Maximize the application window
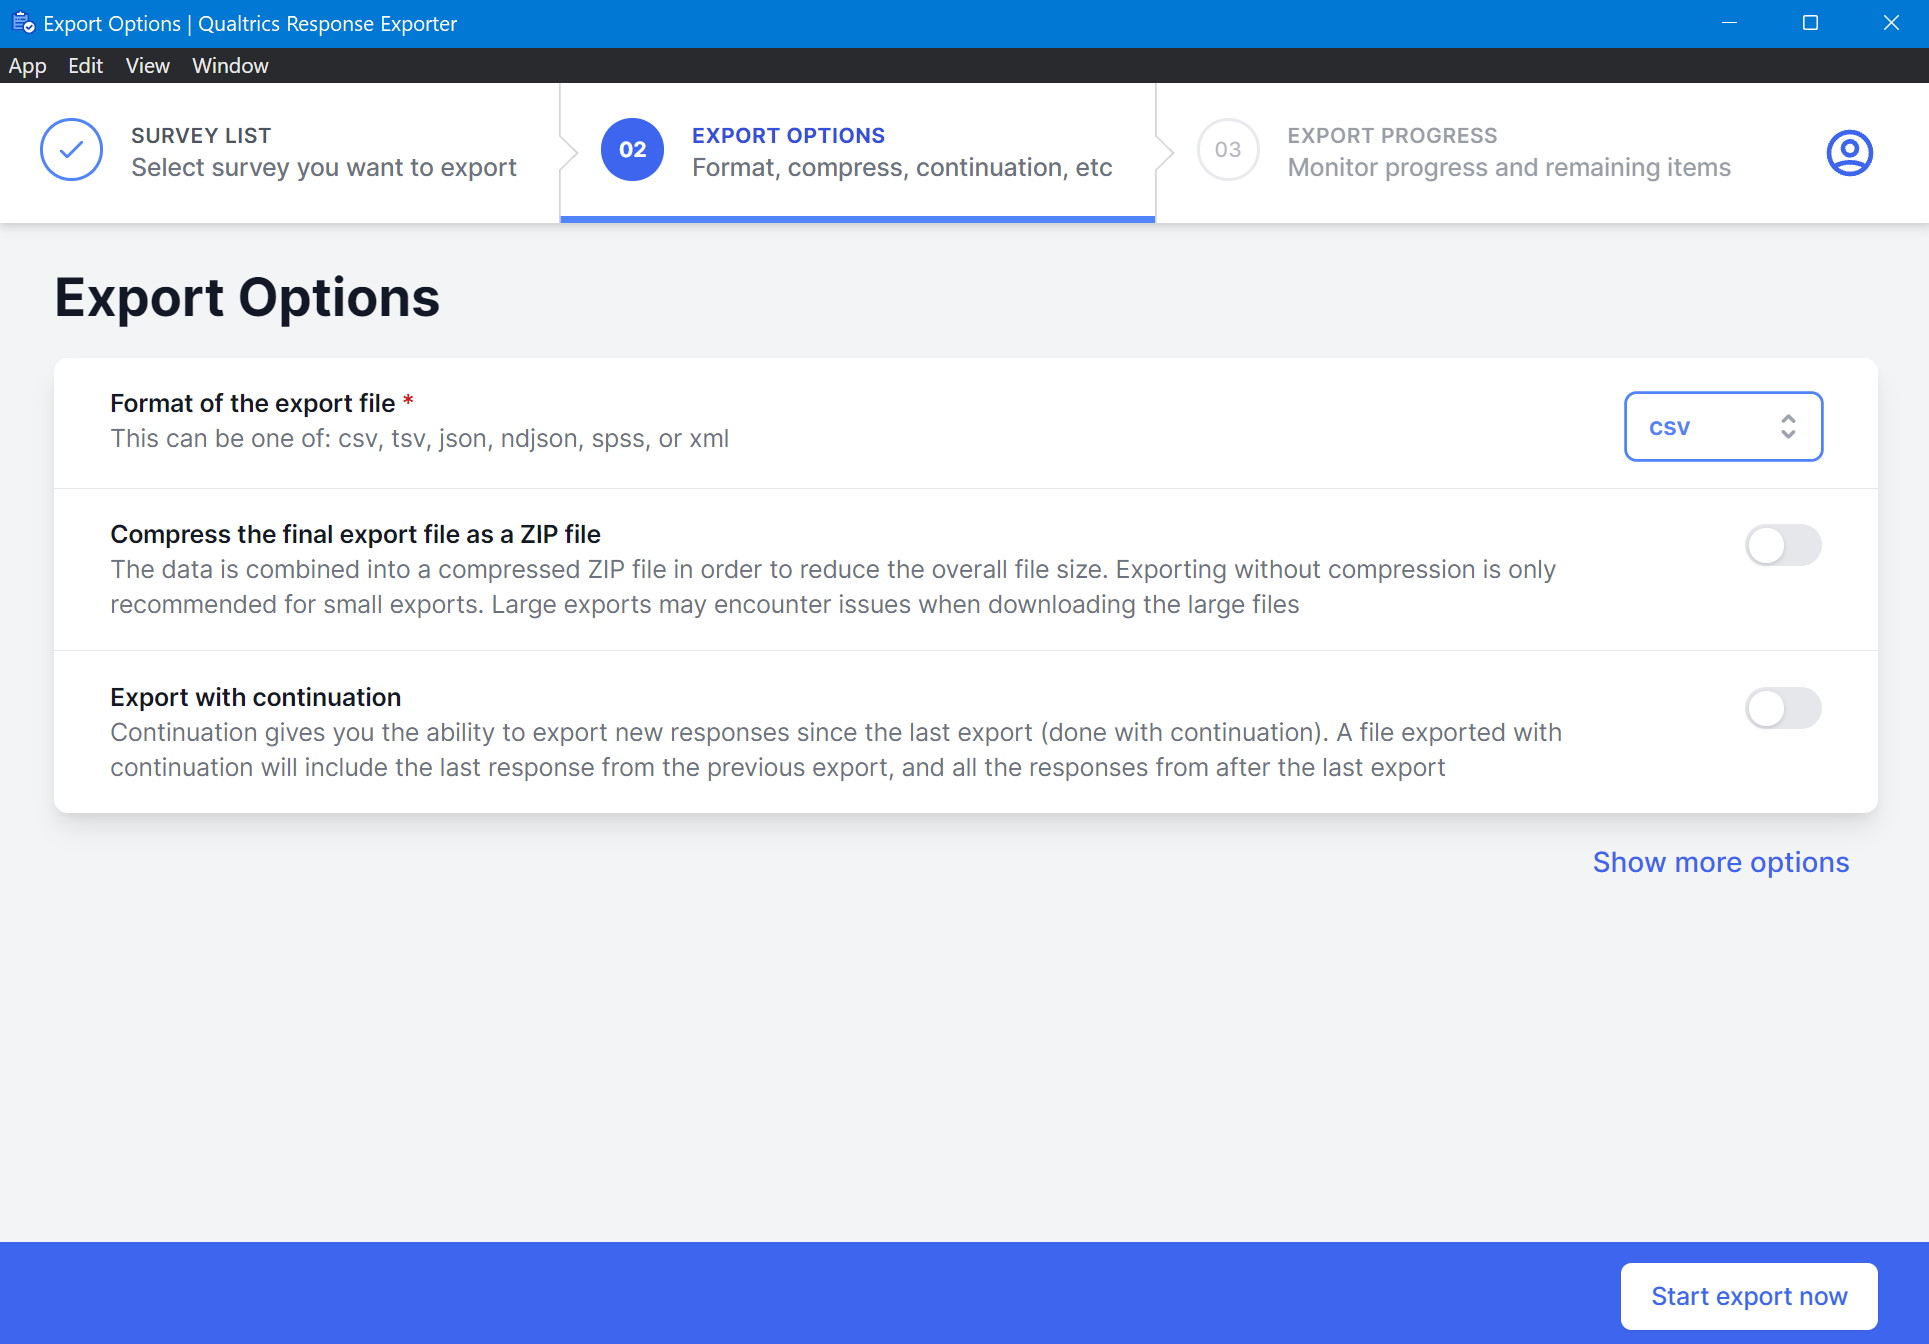The height and width of the screenshot is (1344, 1929). [x=1810, y=23]
